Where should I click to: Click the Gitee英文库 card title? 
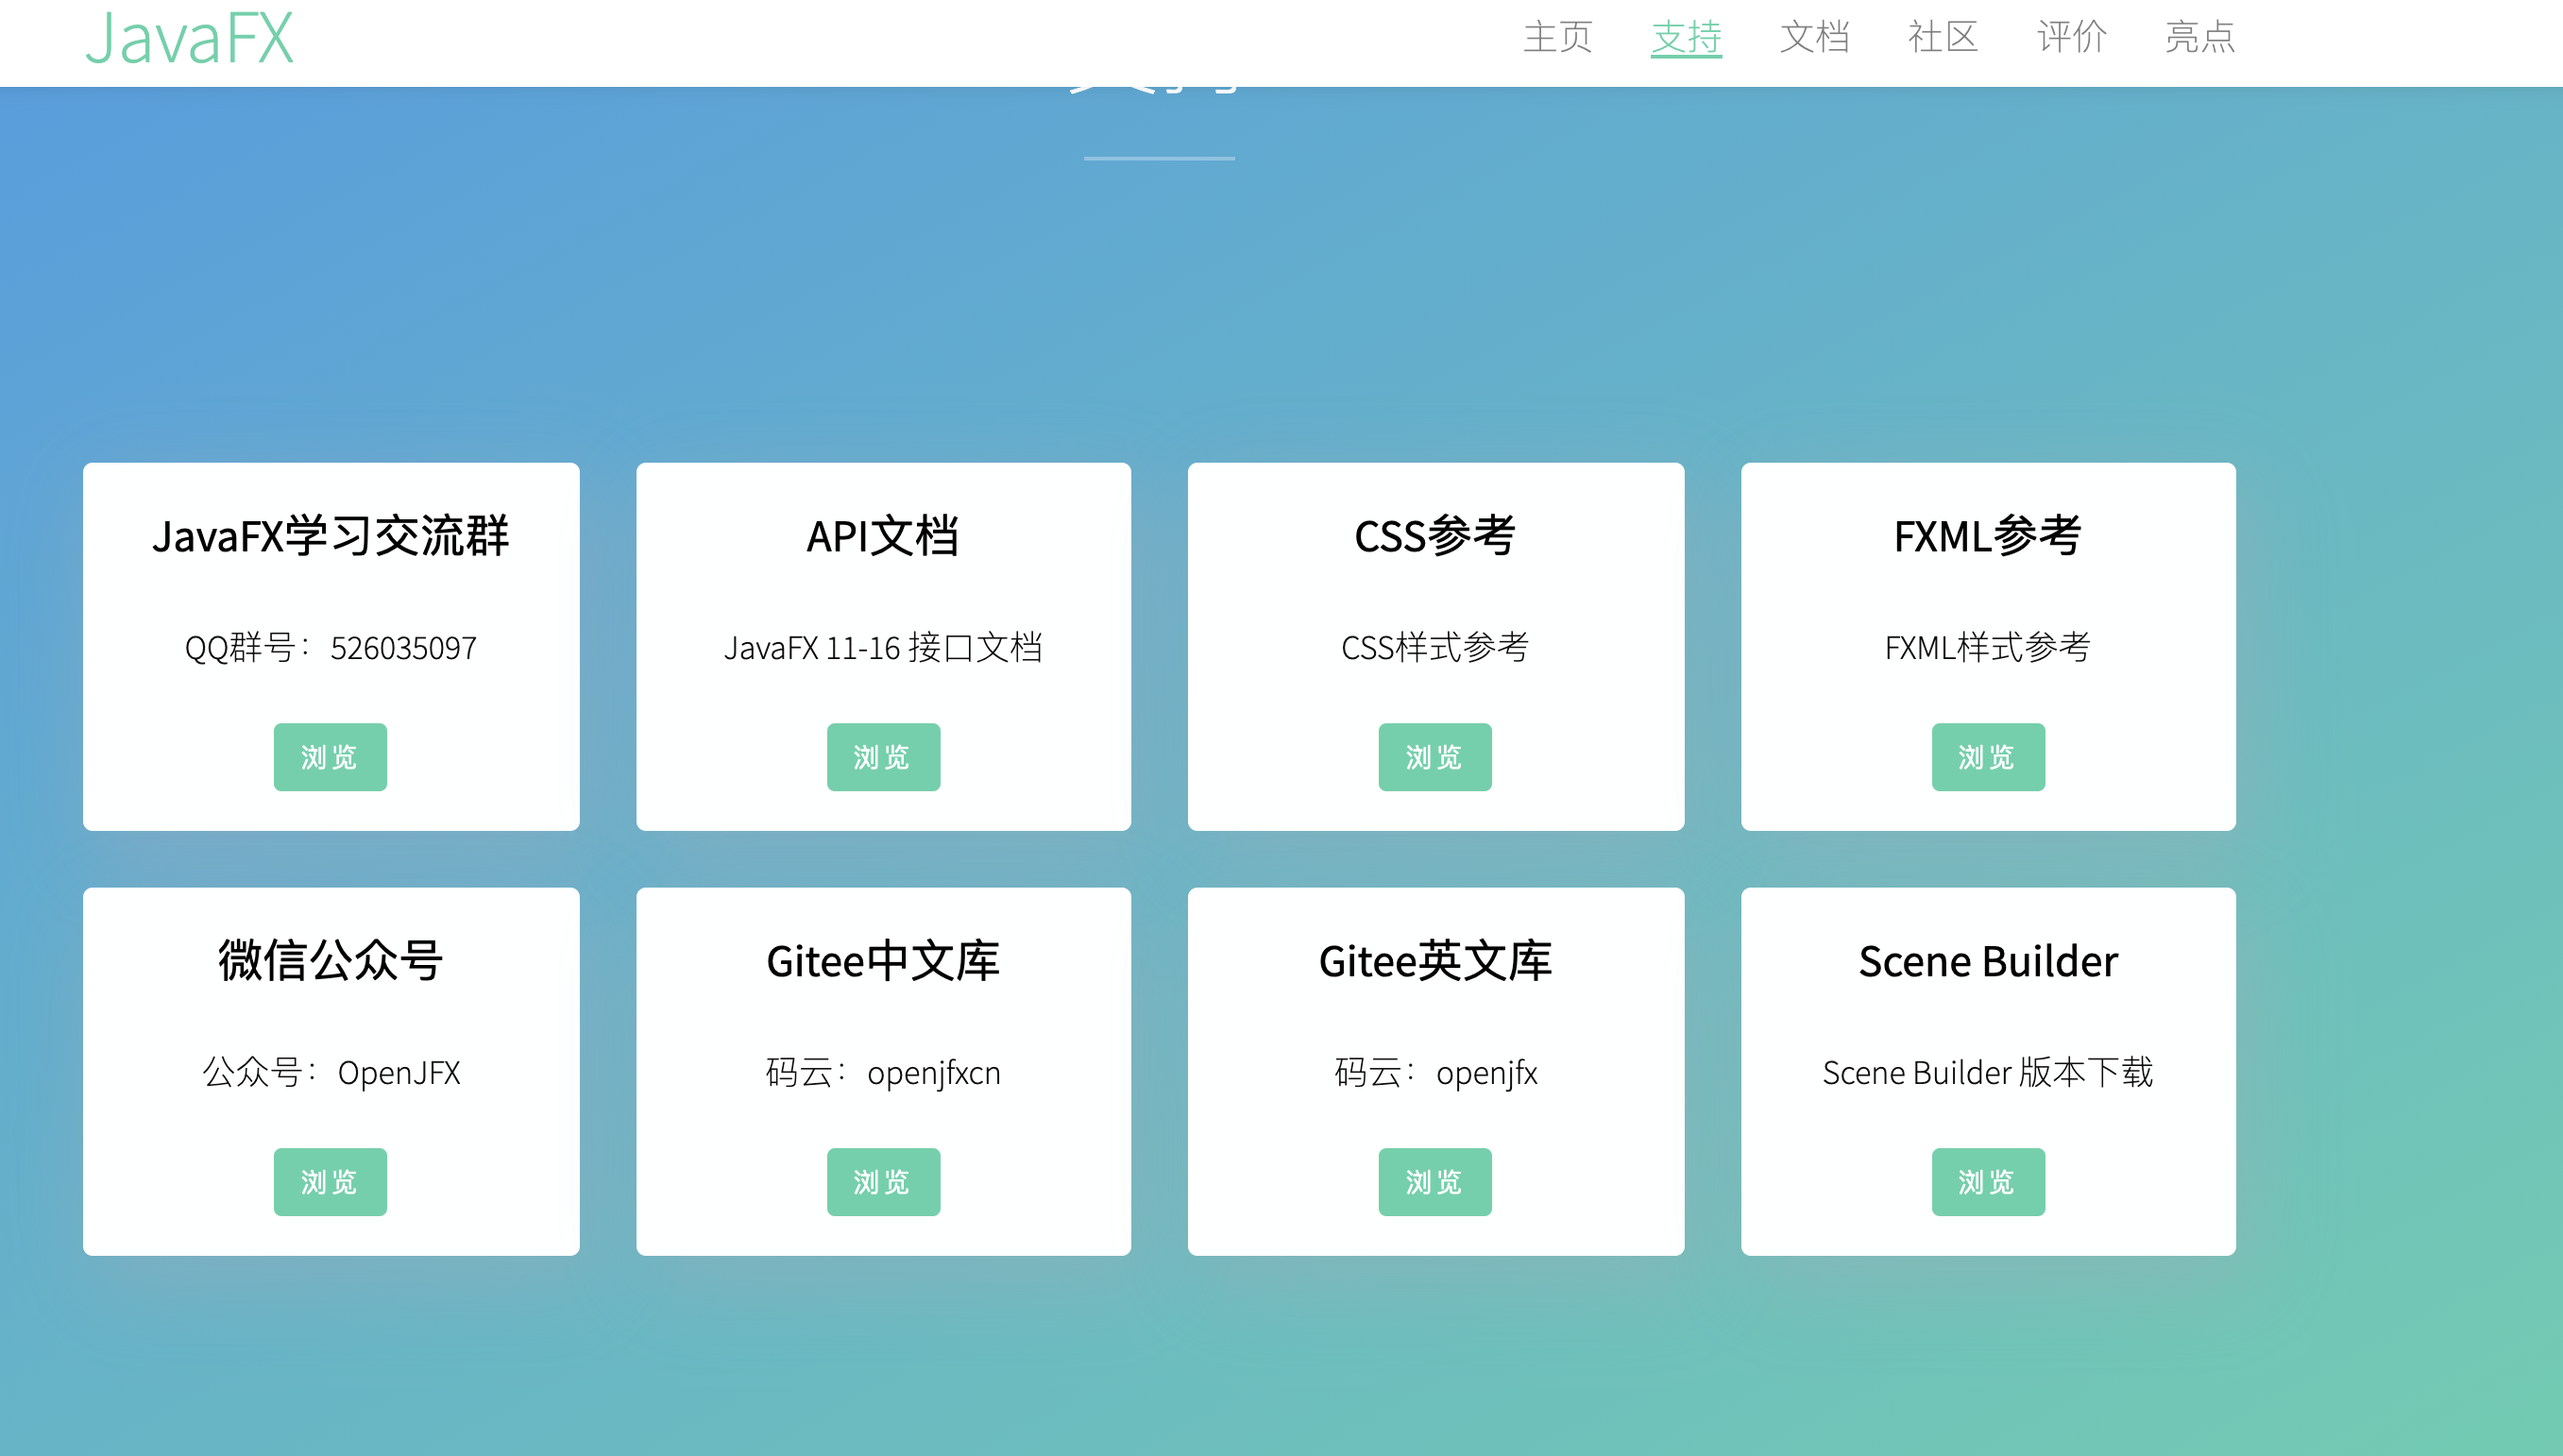coord(1435,961)
